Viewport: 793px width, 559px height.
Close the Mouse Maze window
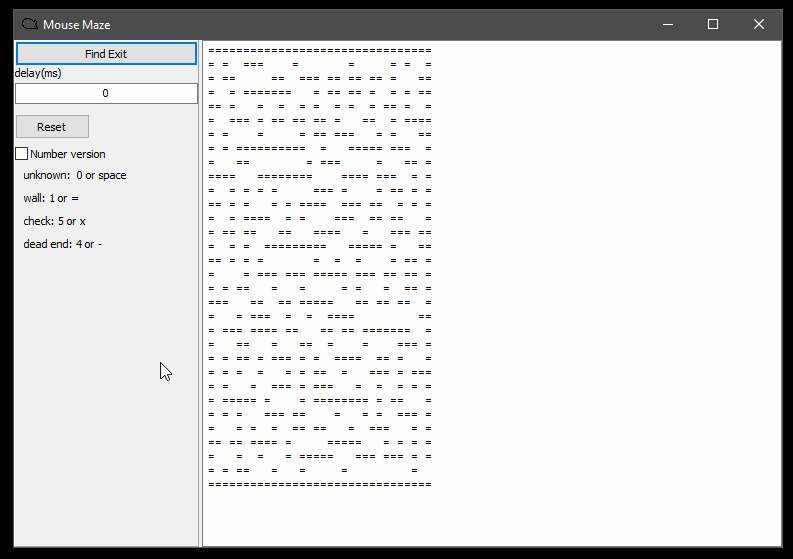[759, 24]
